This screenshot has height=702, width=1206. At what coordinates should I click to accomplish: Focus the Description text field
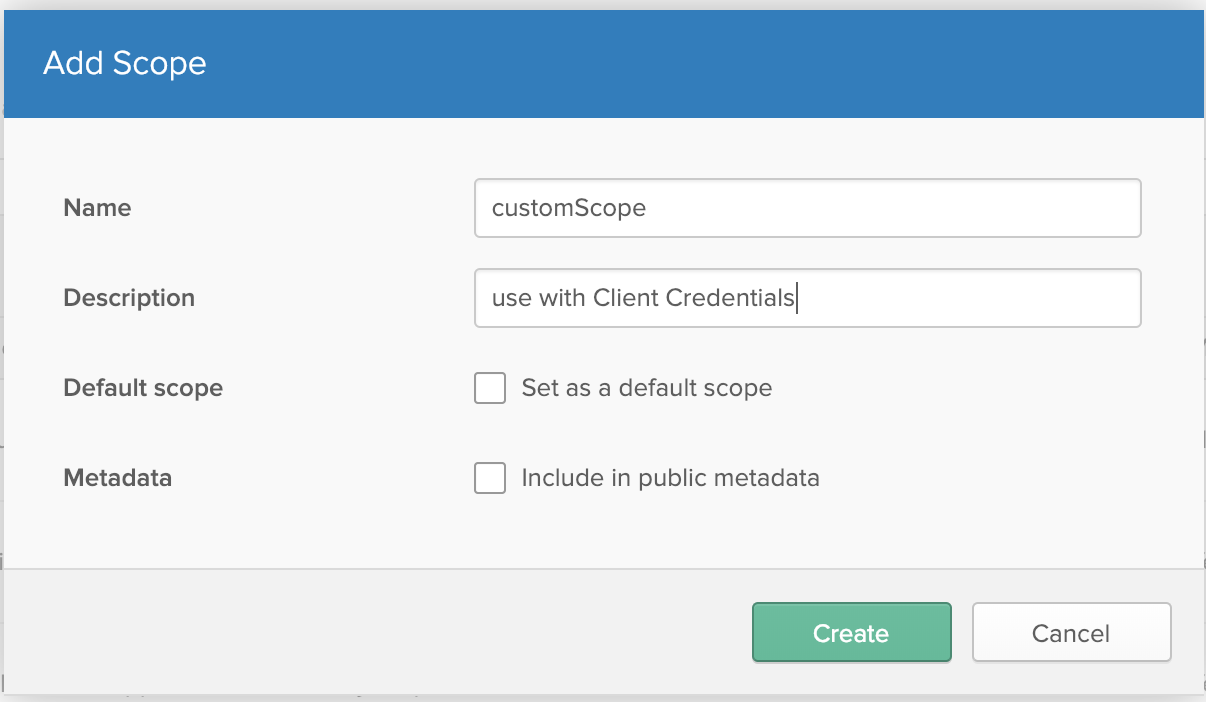807,298
